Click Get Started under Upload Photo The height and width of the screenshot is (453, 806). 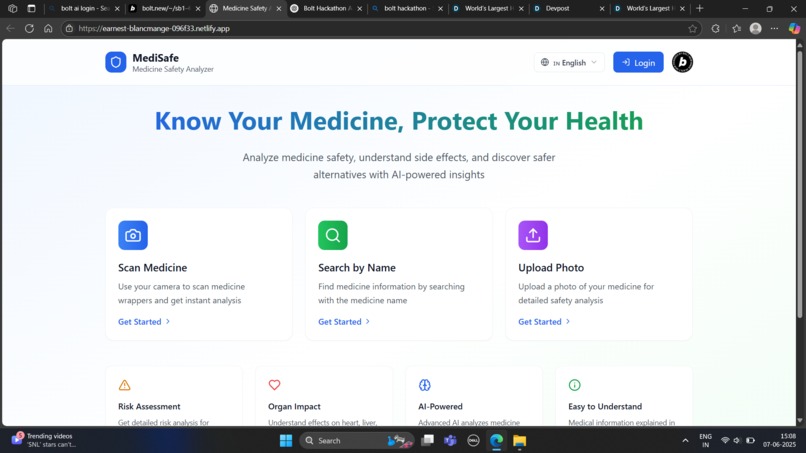click(544, 321)
